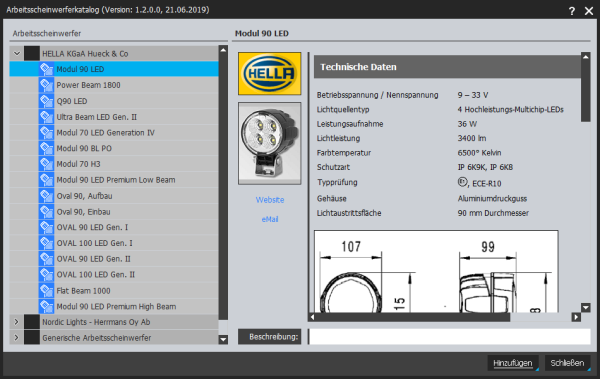Click the icon beside OVAL 90 LED Gen. II
The width and height of the screenshot is (600, 379).
[46, 259]
